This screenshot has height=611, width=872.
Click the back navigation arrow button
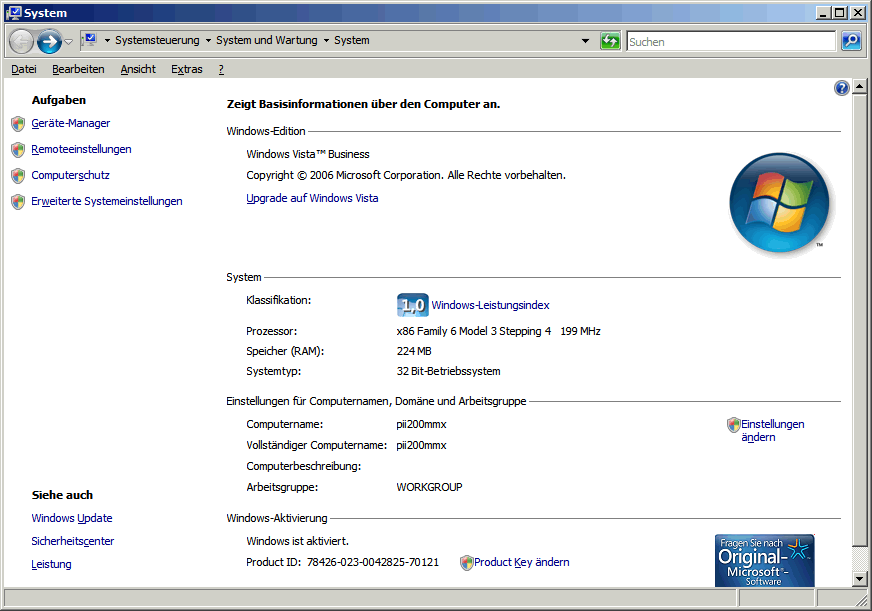(22, 42)
